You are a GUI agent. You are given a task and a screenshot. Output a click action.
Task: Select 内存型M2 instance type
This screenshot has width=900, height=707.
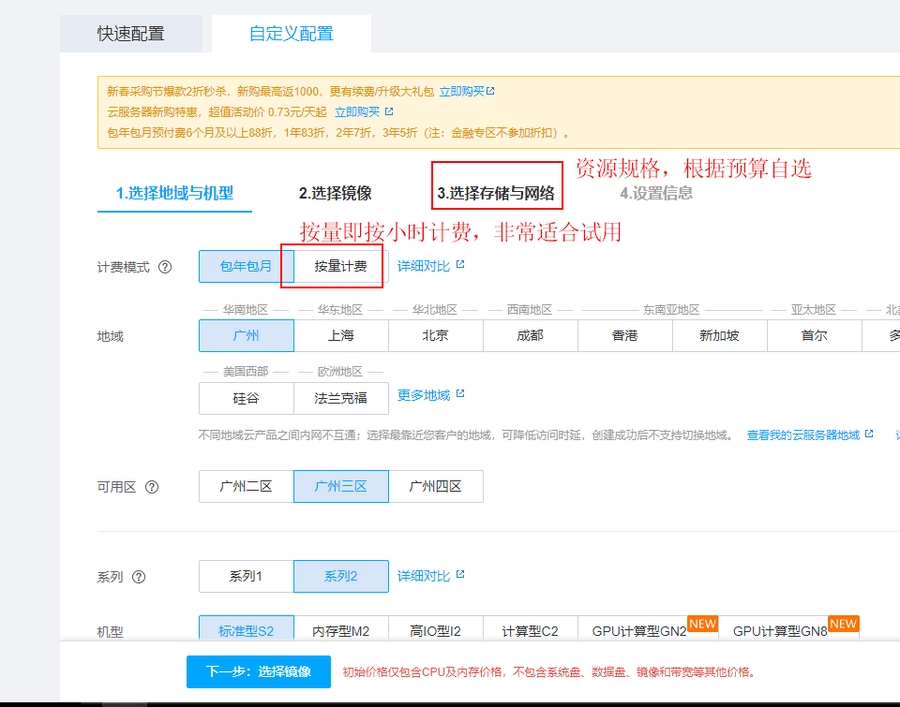(340, 631)
